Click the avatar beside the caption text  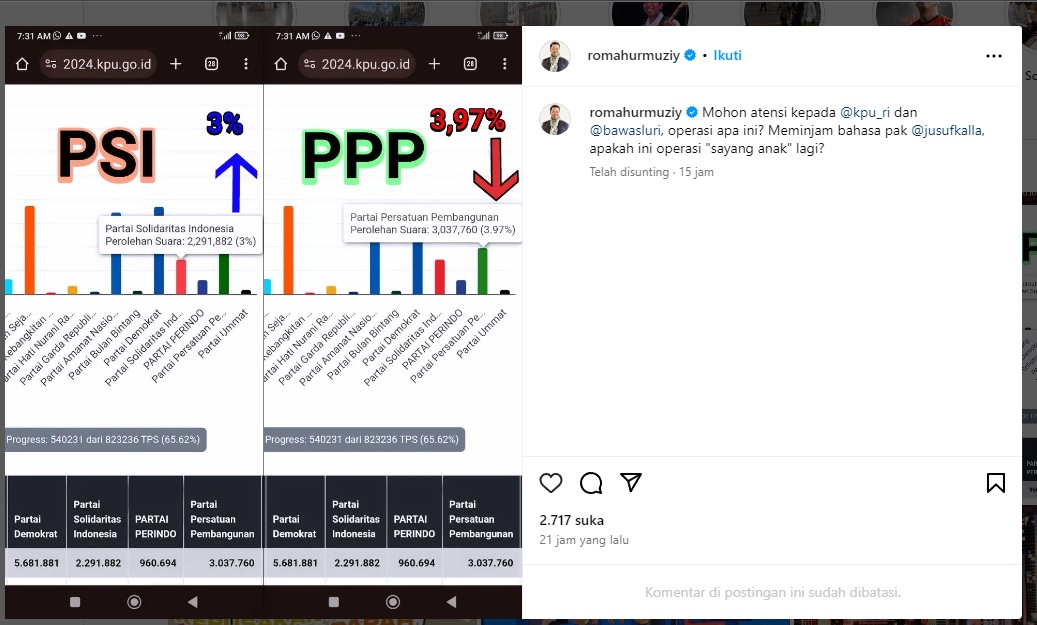coord(555,119)
